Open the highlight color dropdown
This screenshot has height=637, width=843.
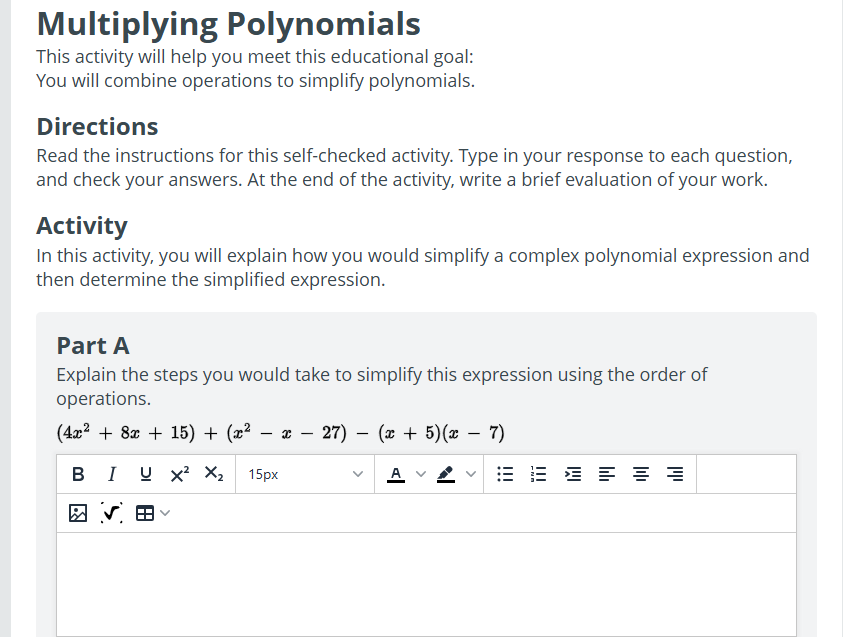click(470, 473)
